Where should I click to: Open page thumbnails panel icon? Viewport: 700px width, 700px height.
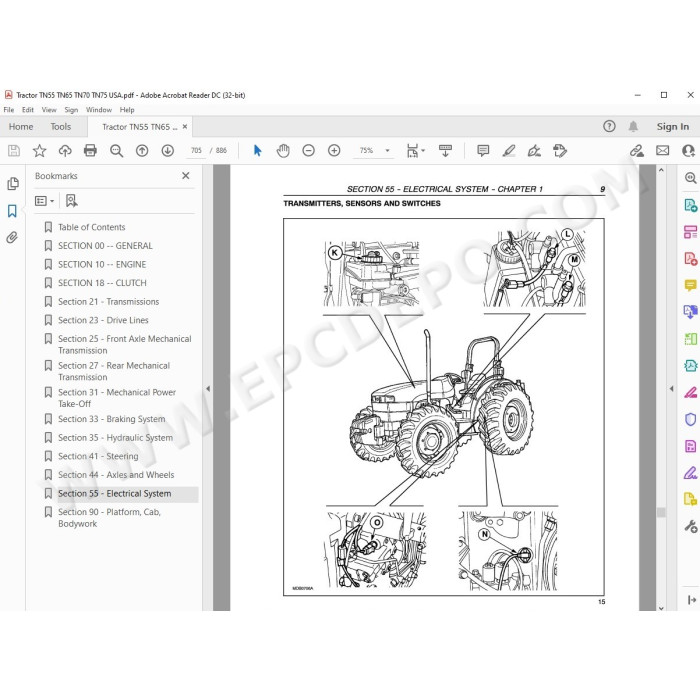[x=13, y=183]
